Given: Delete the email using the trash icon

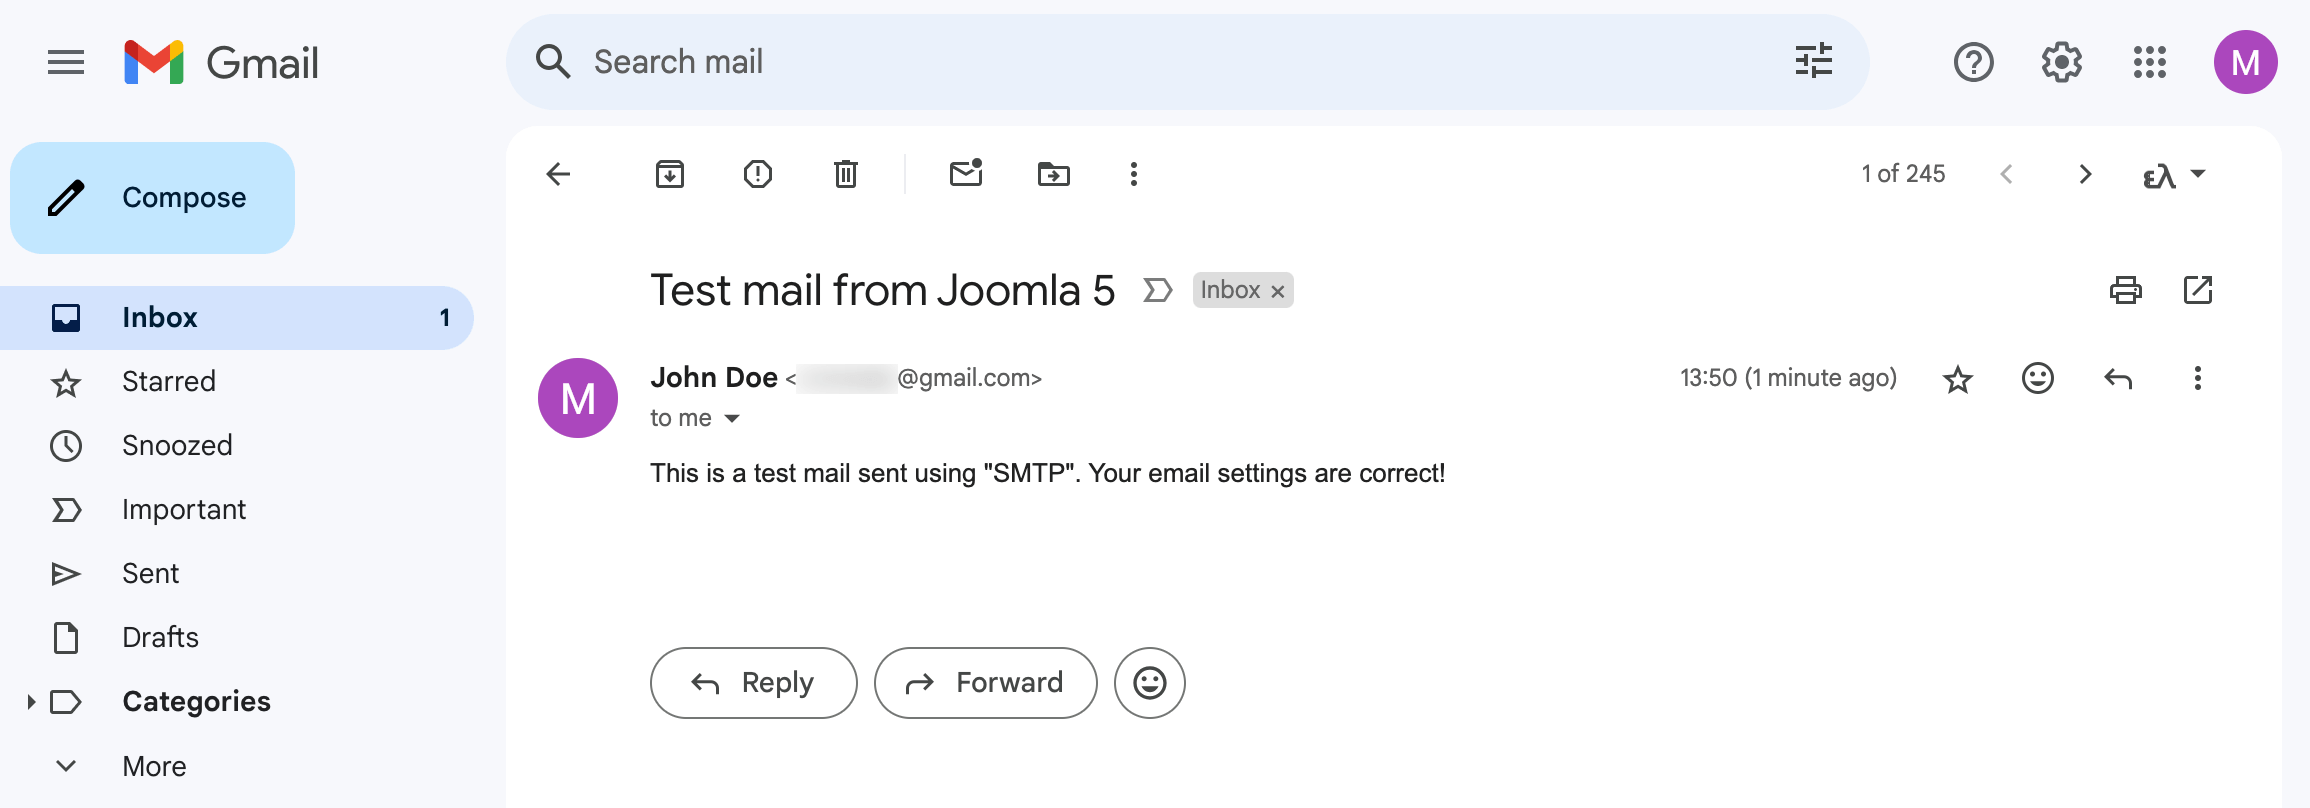Looking at the screenshot, I should [846, 174].
